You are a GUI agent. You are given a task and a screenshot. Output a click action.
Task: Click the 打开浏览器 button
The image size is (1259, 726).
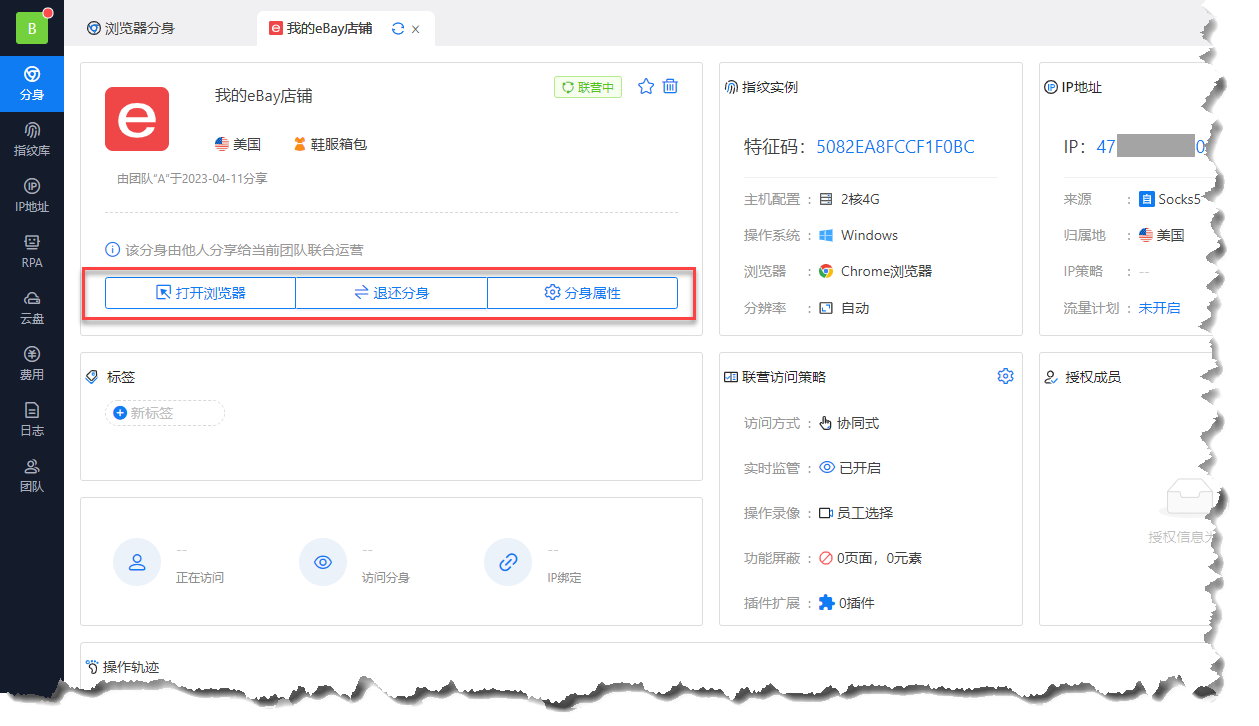(x=200, y=293)
